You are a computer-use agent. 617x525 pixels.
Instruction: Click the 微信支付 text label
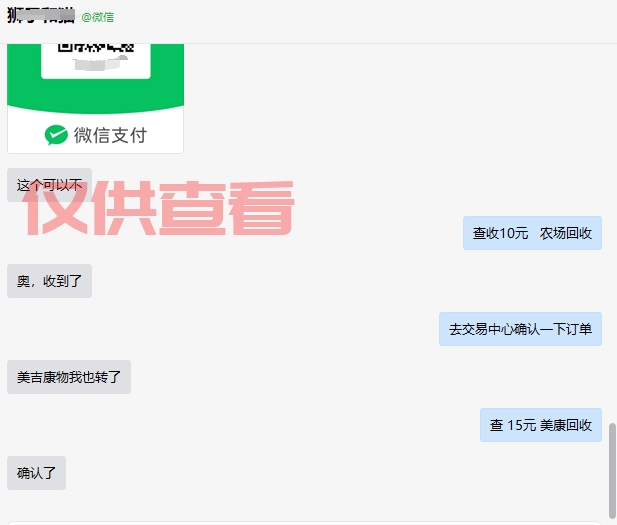110,135
